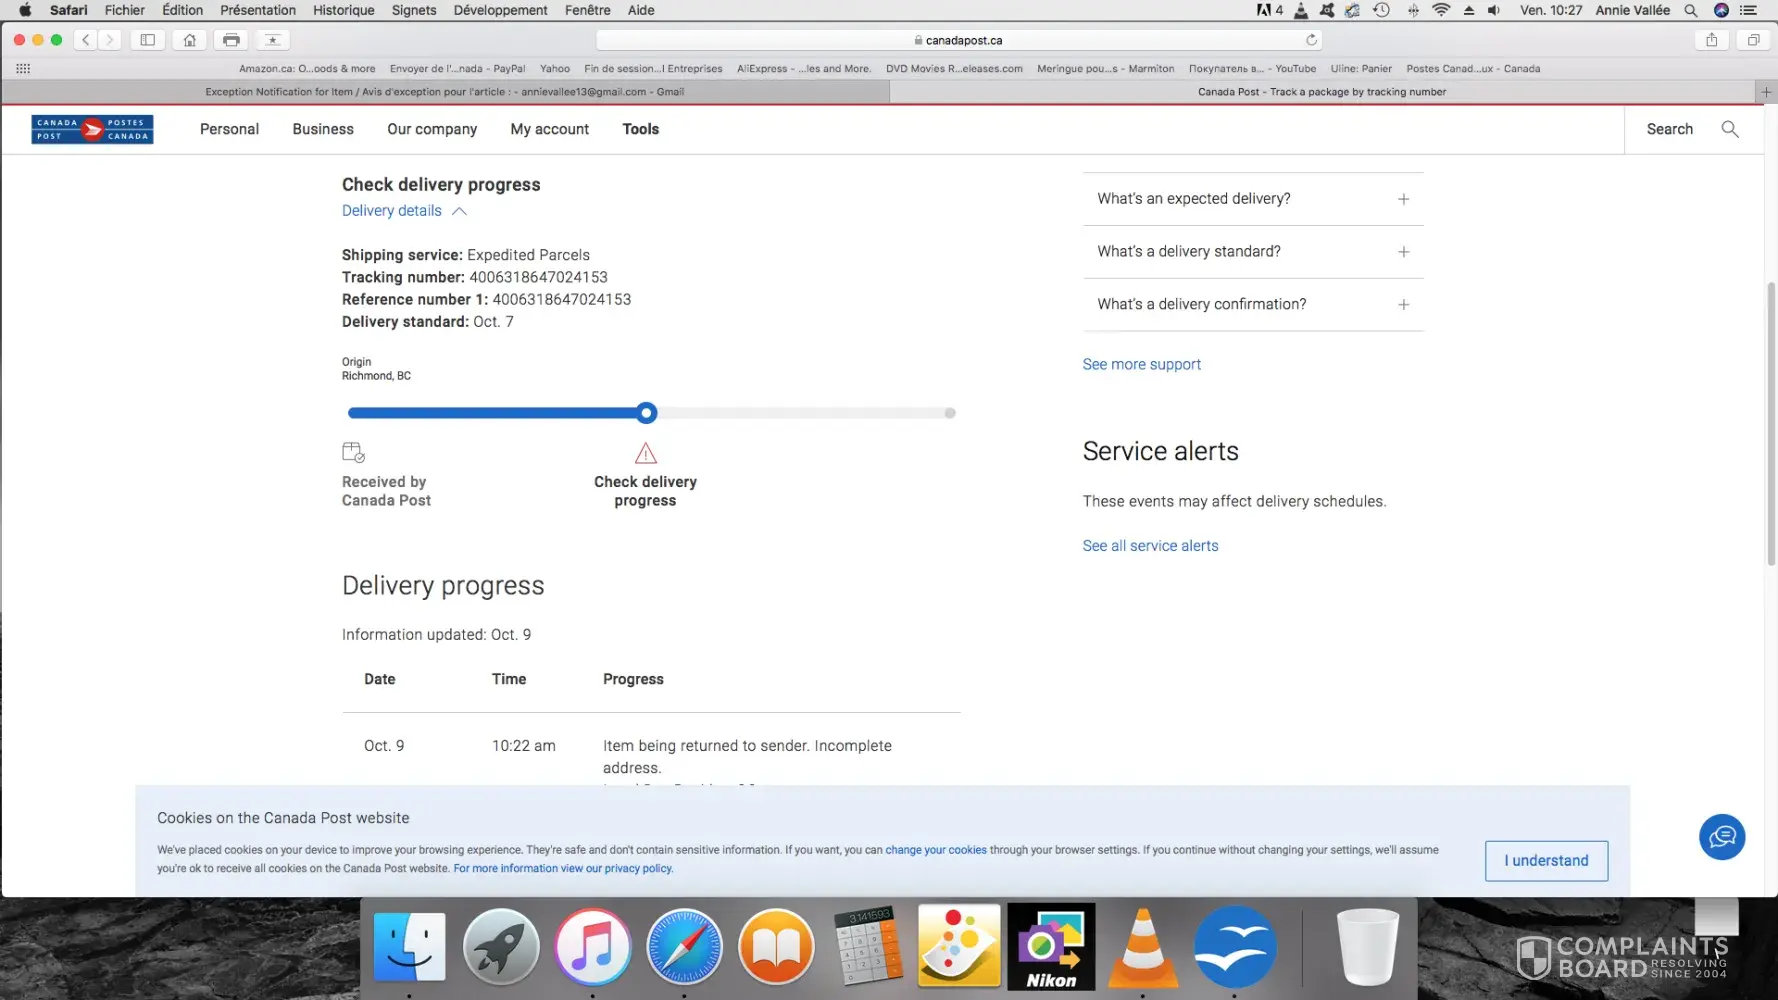Open the Tools navigation menu
The image size is (1778, 1000).
tap(640, 129)
